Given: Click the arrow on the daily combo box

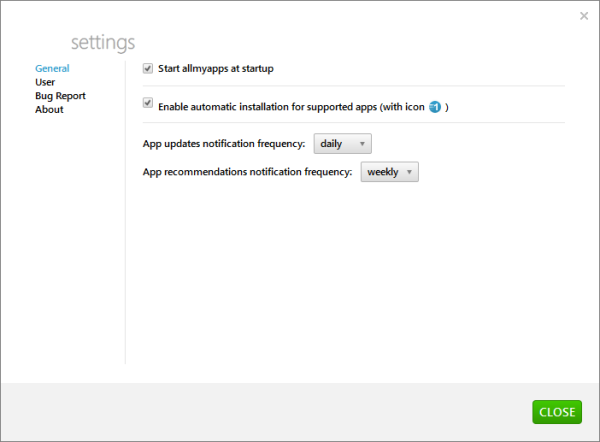Looking at the screenshot, I should coord(362,143).
